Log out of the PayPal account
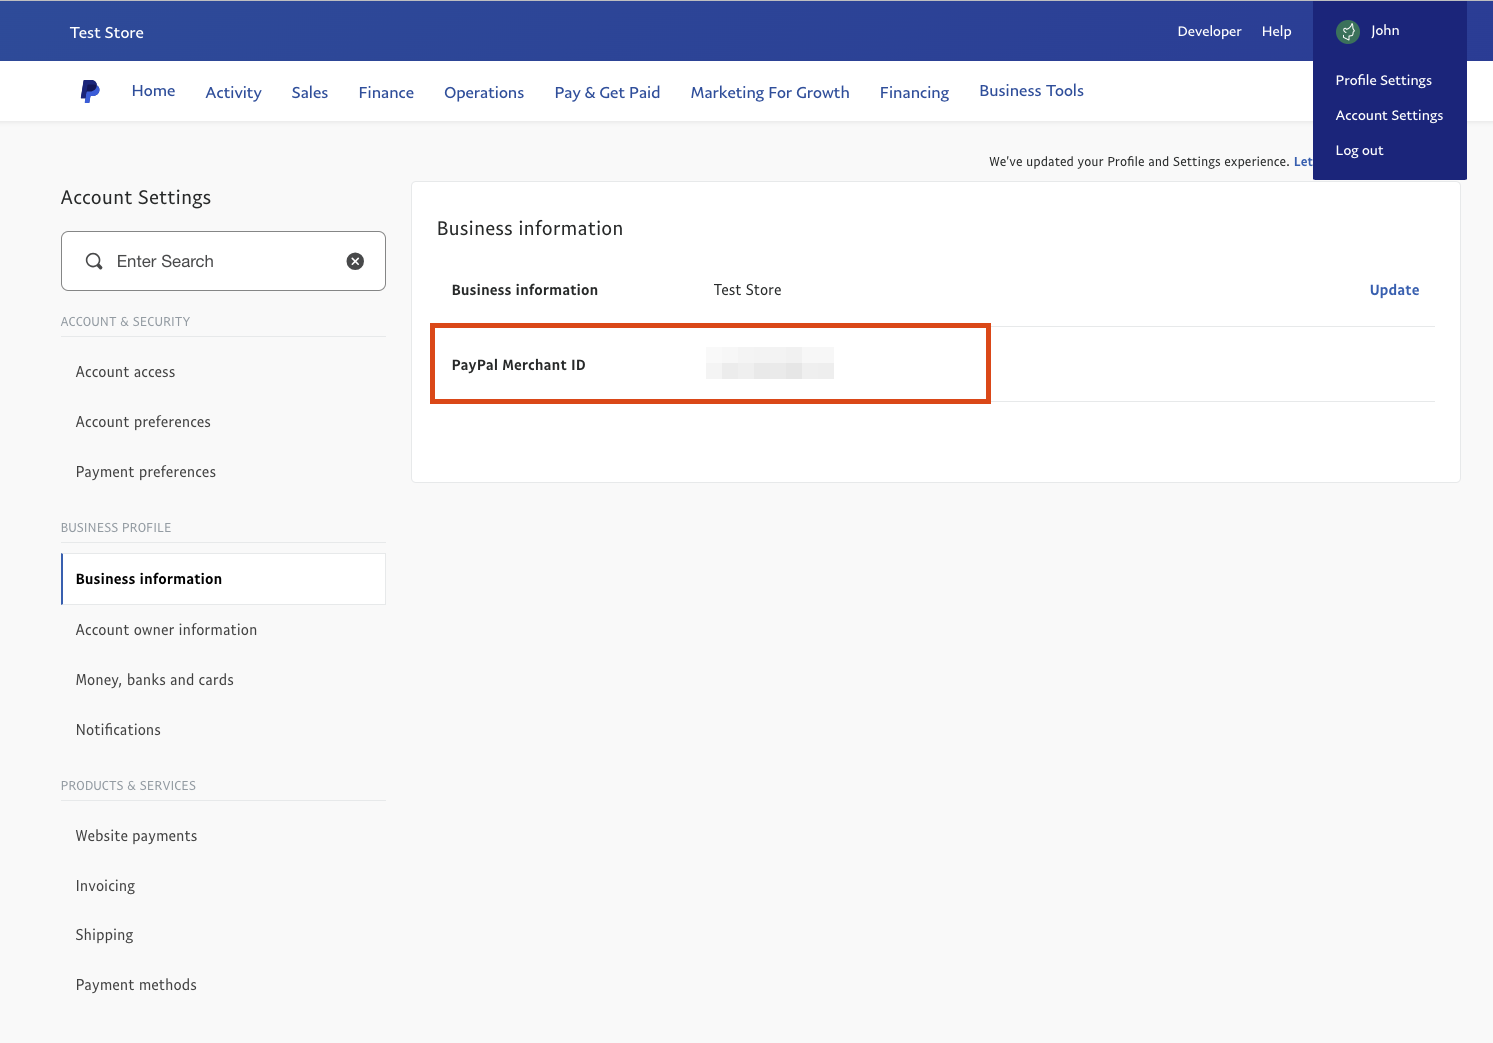This screenshot has height=1043, width=1493. 1358,150
